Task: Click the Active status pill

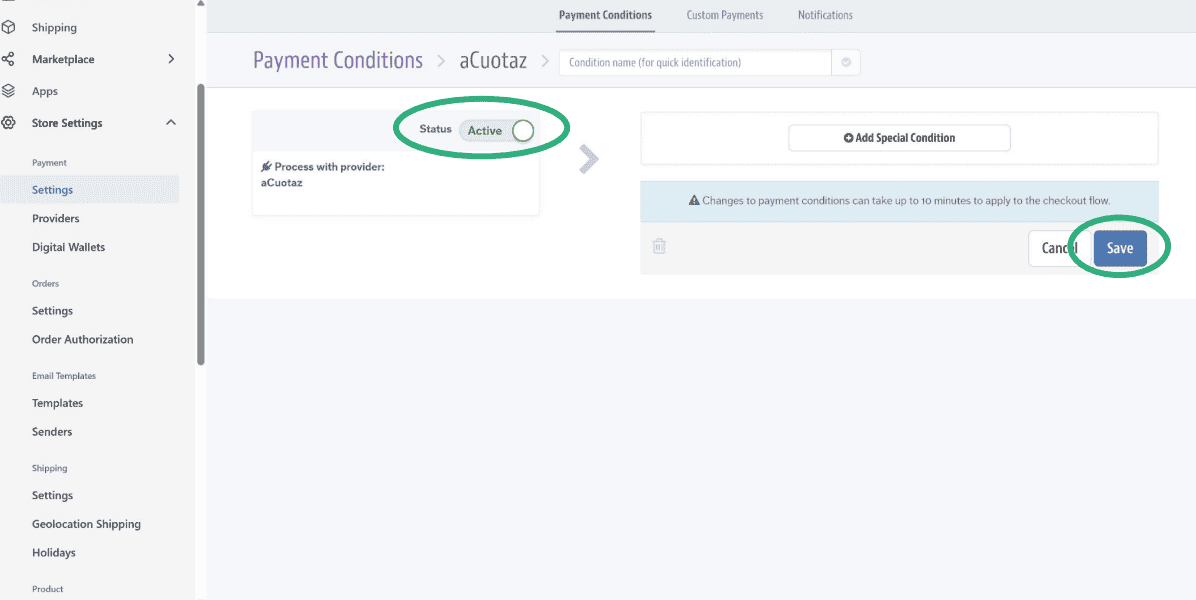Action: 495,130
